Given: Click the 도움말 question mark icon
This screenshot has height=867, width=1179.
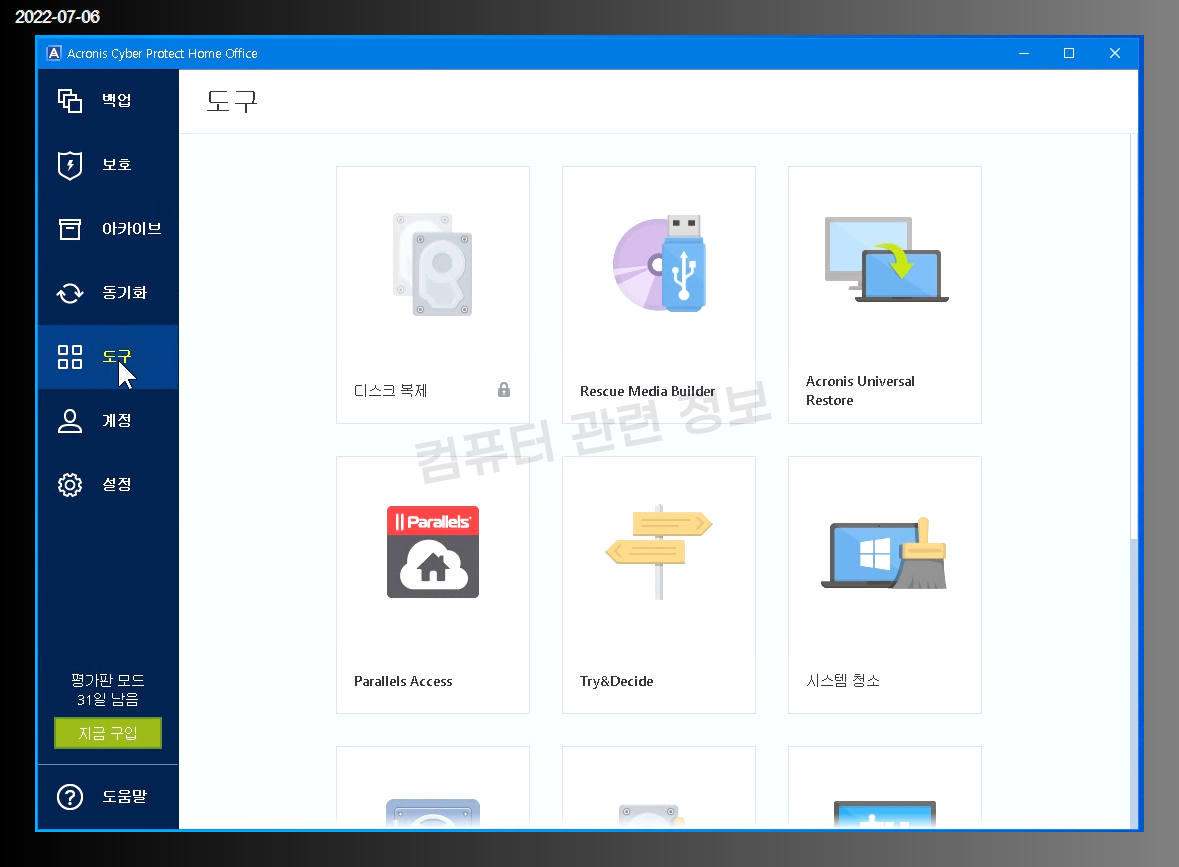Looking at the screenshot, I should 70,796.
